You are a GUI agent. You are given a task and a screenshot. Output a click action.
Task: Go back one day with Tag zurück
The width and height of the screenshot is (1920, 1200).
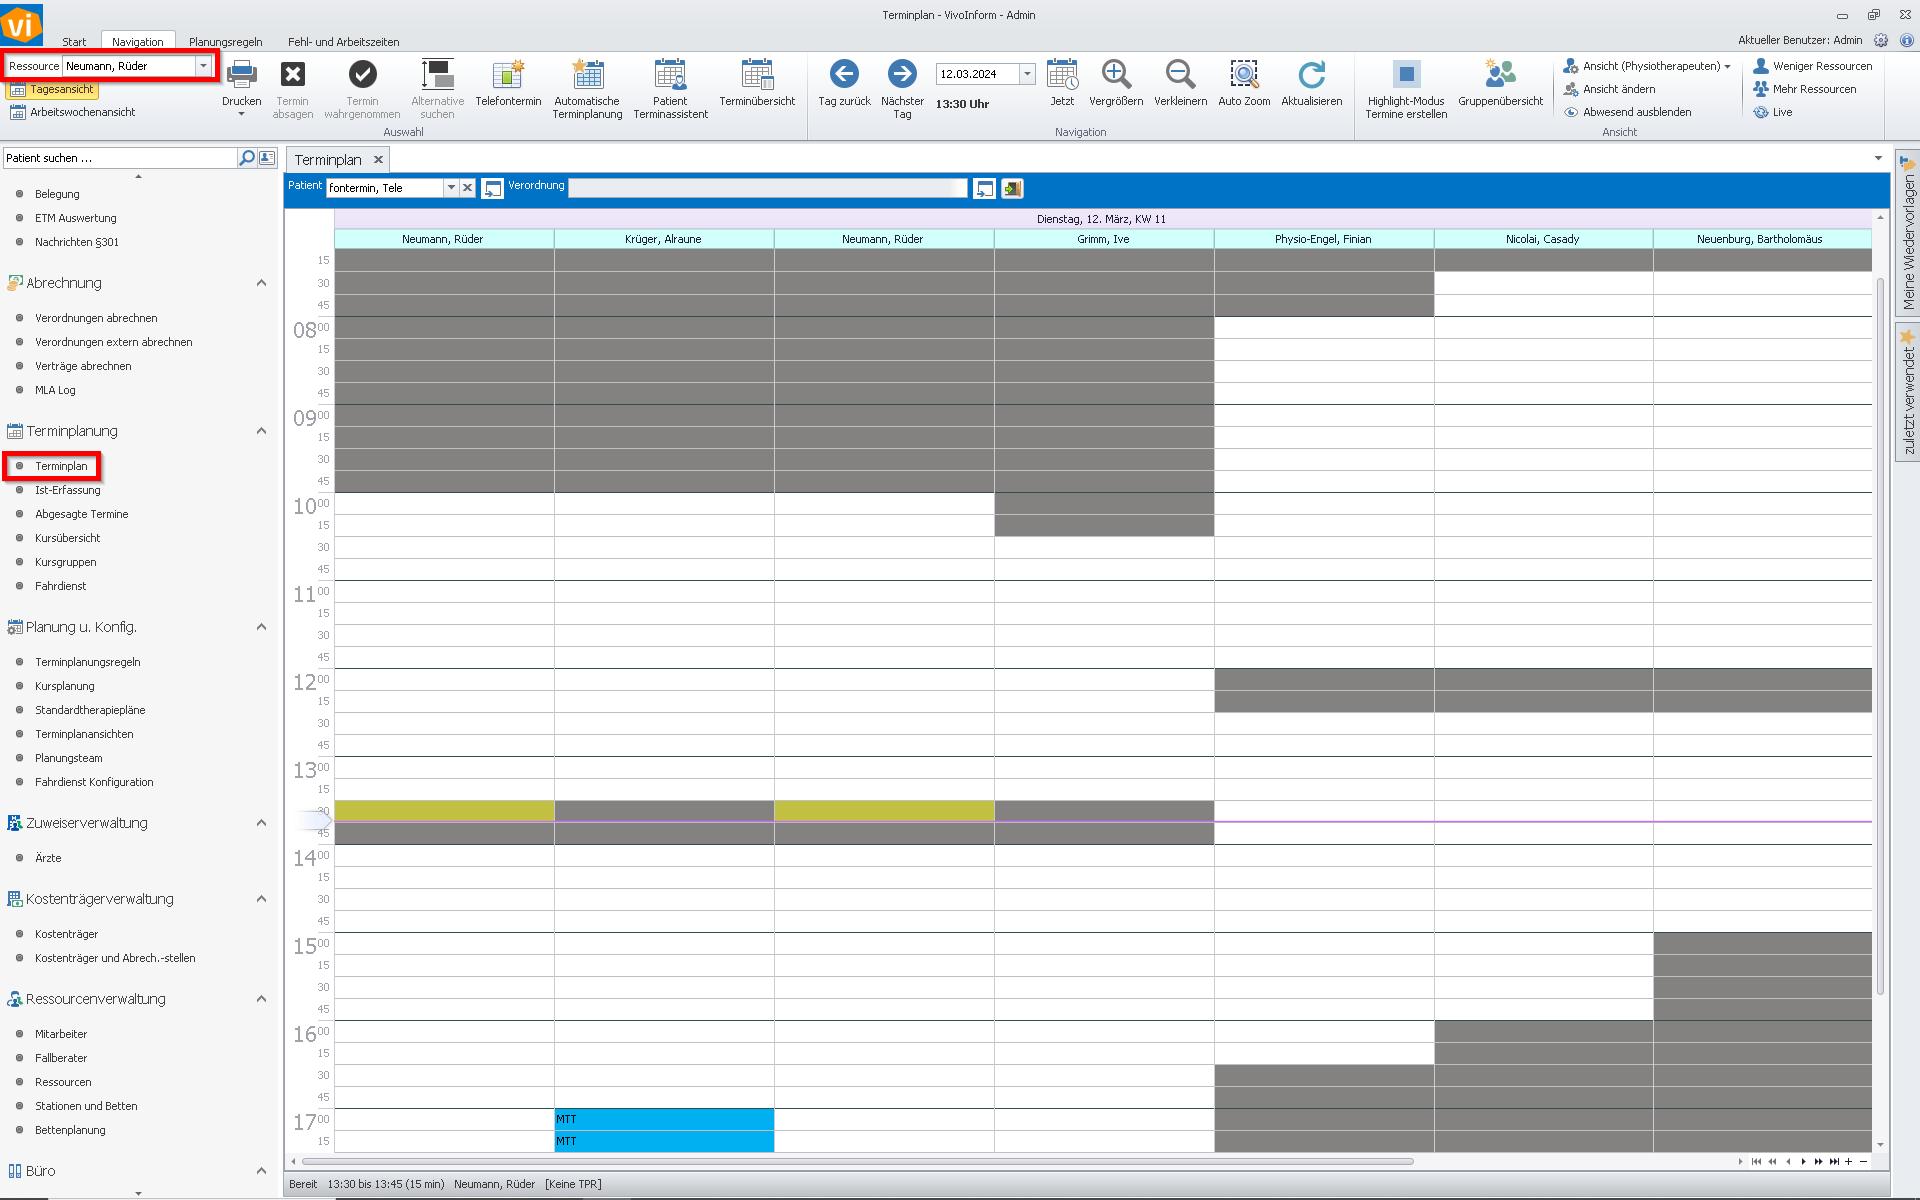coord(844,75)
